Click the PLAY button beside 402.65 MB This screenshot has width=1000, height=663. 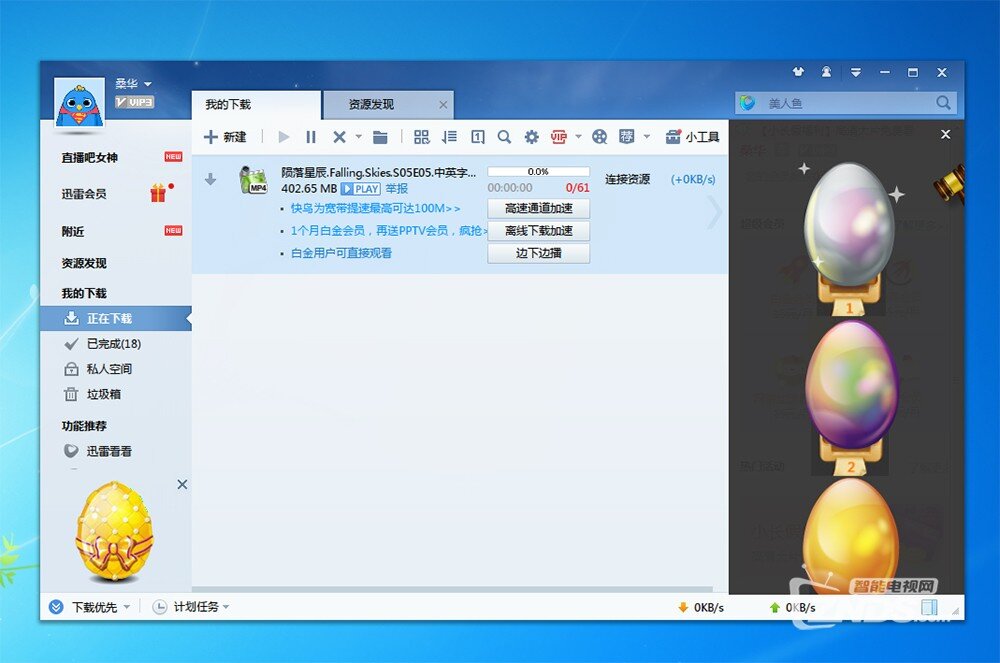point(361,189)
